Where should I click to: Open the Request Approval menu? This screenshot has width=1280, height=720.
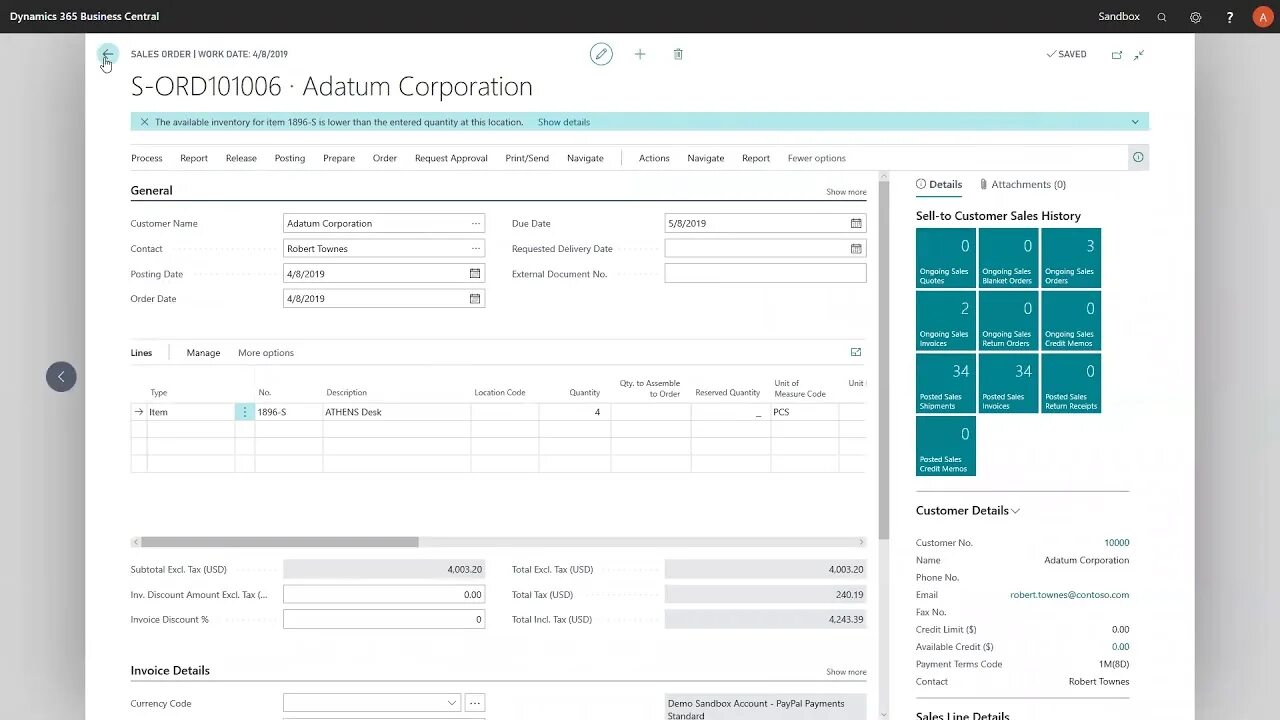(x=451, y=158)
